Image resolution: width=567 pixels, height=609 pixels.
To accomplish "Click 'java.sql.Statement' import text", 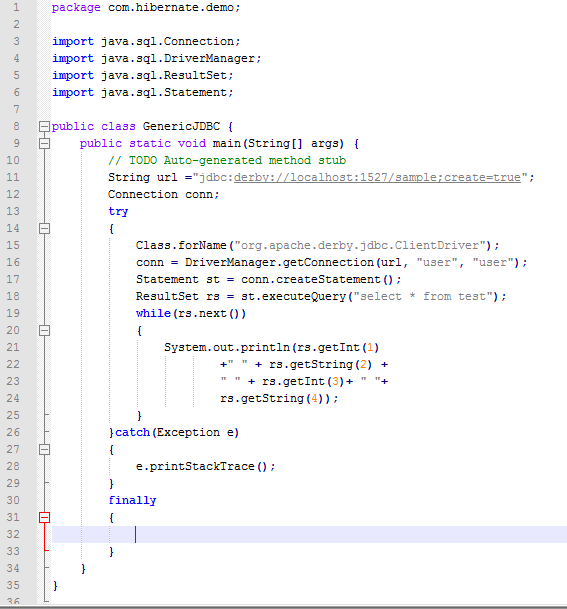I will (x=164, y=92).
